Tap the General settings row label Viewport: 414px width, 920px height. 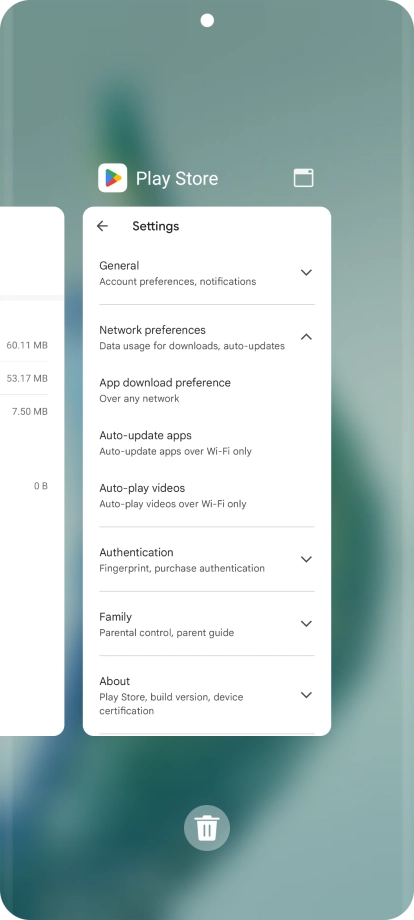coord(119,266)
